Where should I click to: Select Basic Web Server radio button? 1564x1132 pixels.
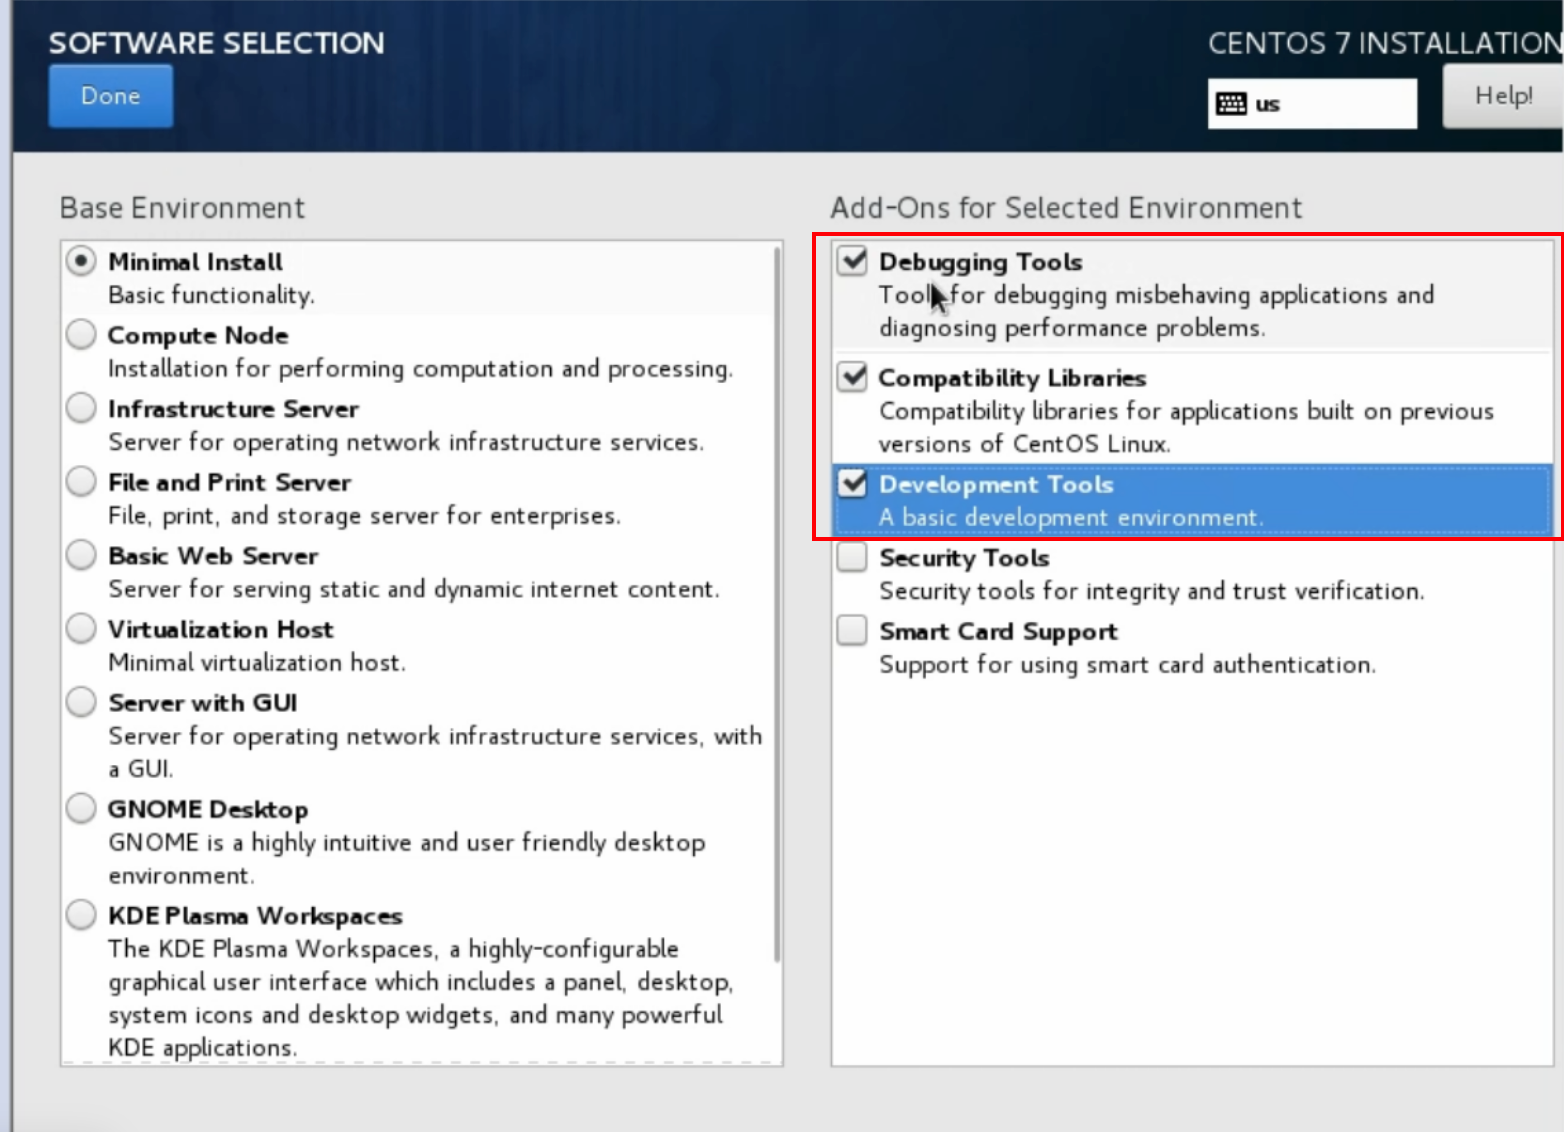point(81,554)
